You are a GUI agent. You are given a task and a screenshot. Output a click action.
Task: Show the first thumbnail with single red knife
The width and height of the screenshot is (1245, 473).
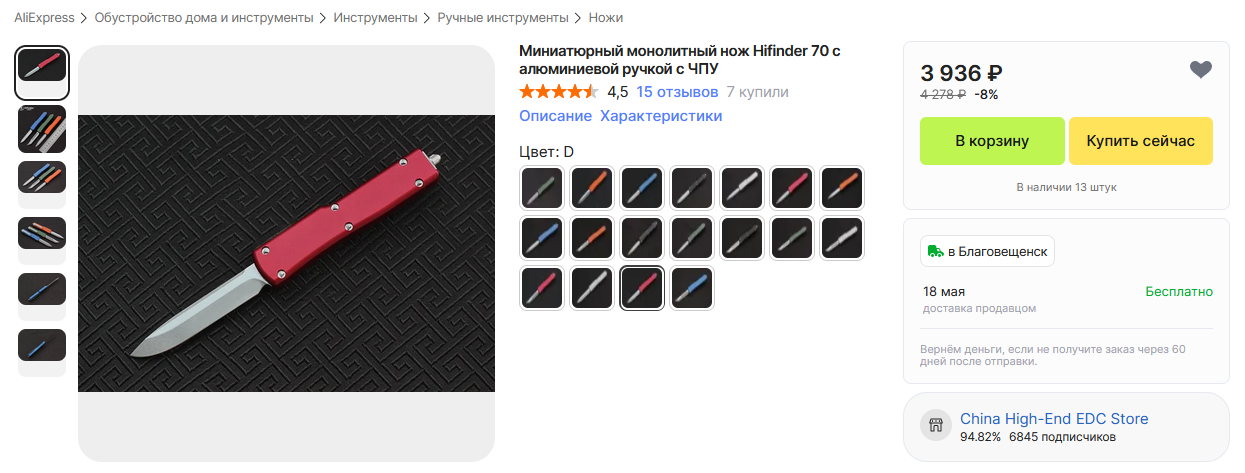42,73
